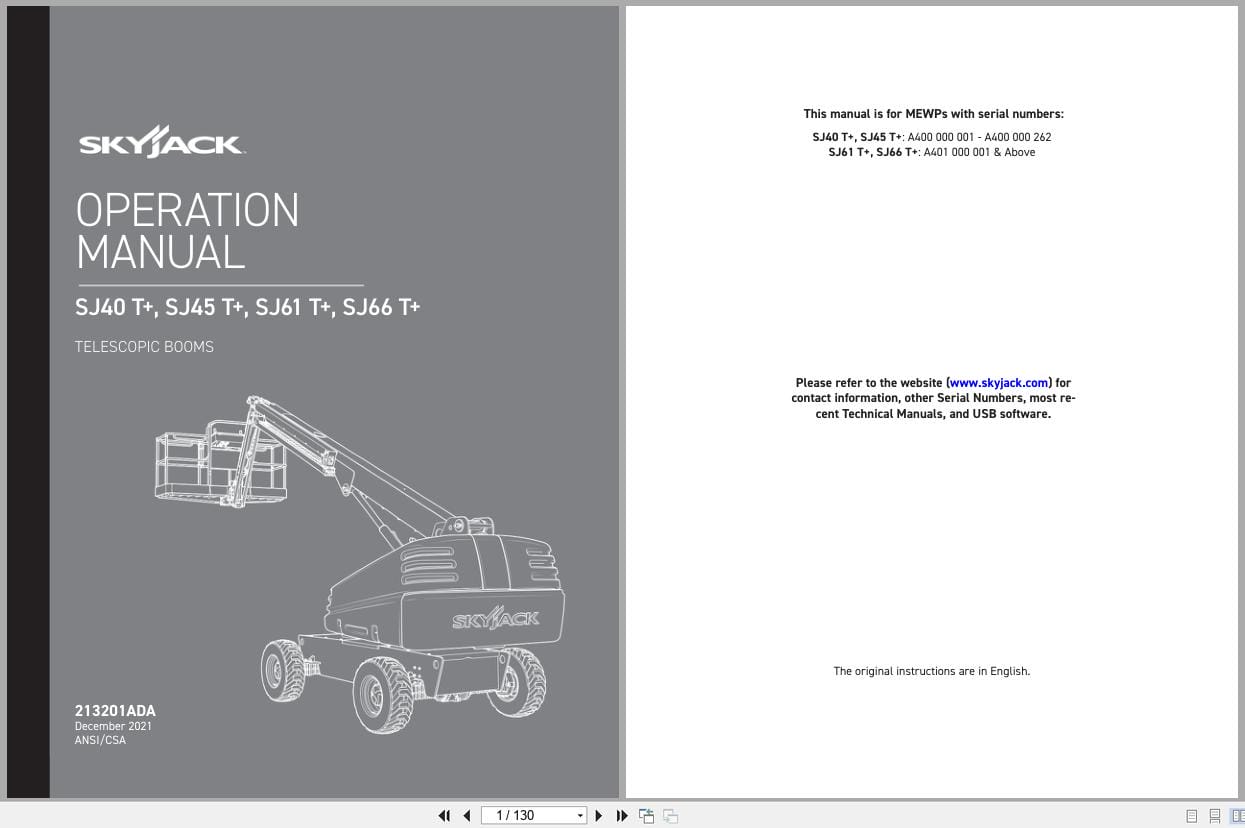Jump to the last page via toolbar icon
Viewport: 1245px width, 828px height.
622,816
